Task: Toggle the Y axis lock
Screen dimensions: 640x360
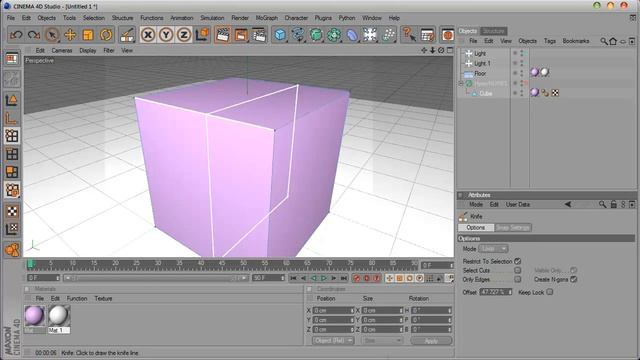Action: coord(166,35)
